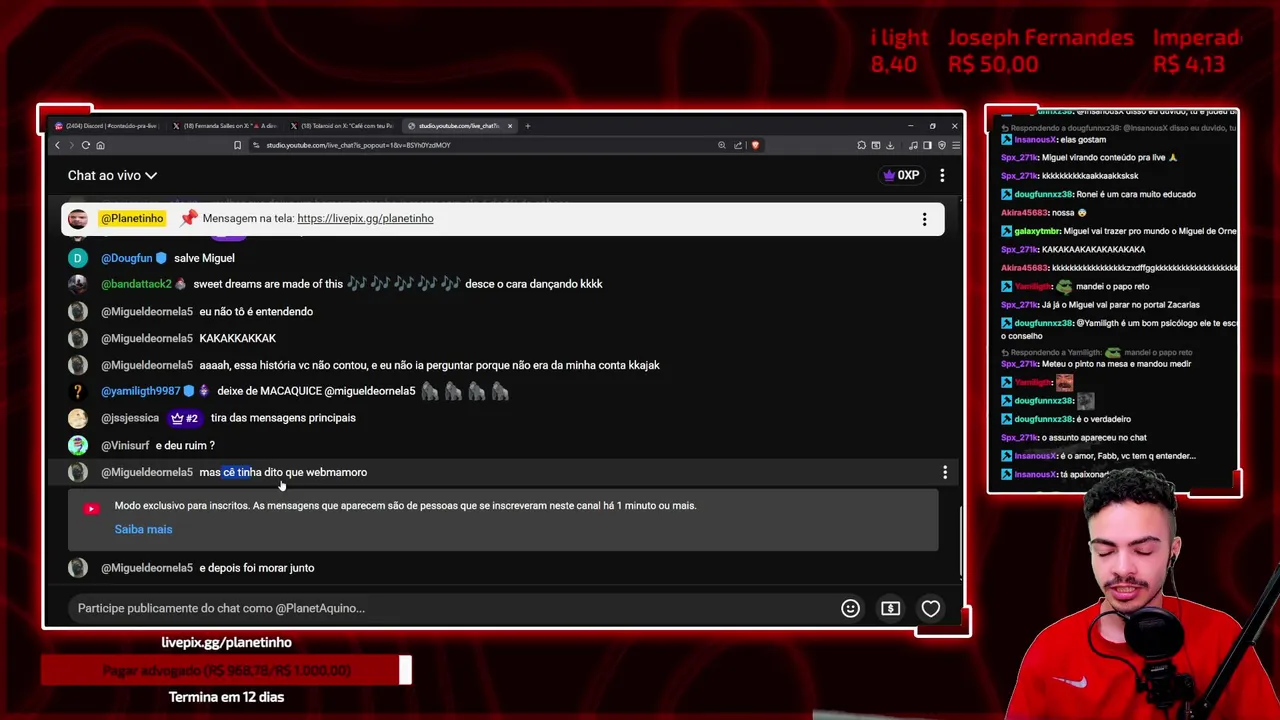Click the @Planetinho pinned author name
The width and height of the screenshot is (1280, 720).
[131, 218]
